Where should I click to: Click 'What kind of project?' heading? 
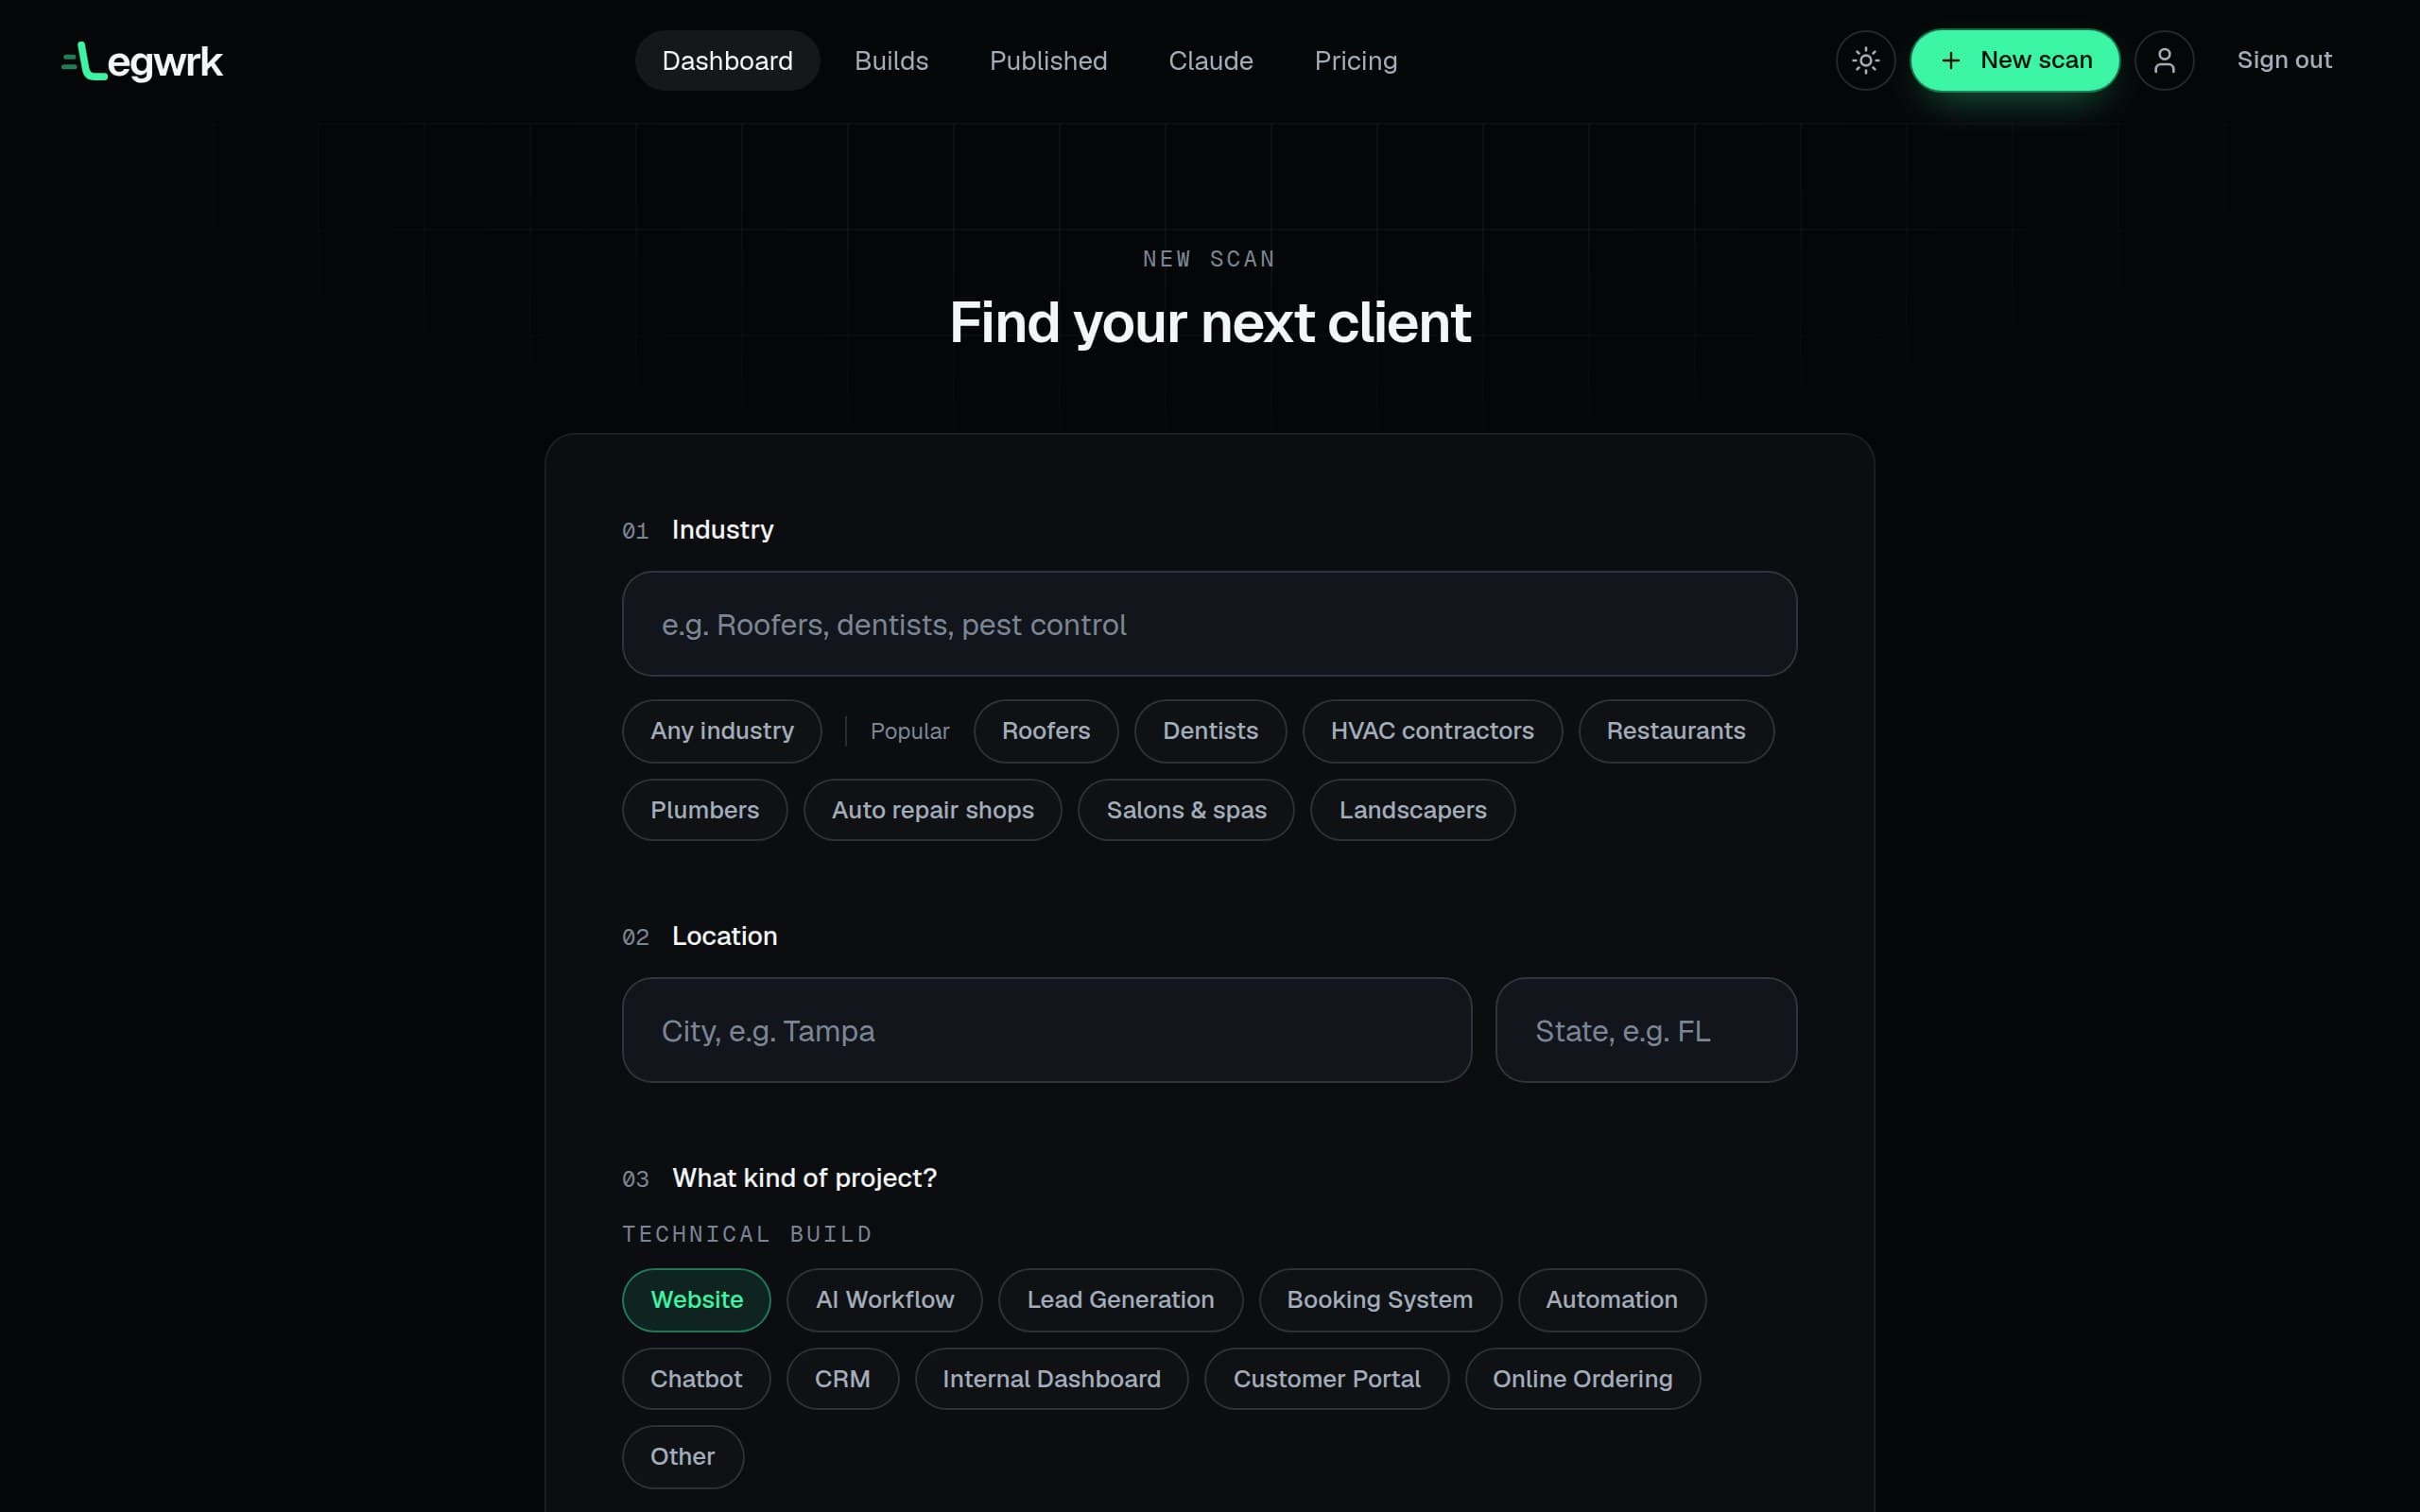pos(804,1178)
